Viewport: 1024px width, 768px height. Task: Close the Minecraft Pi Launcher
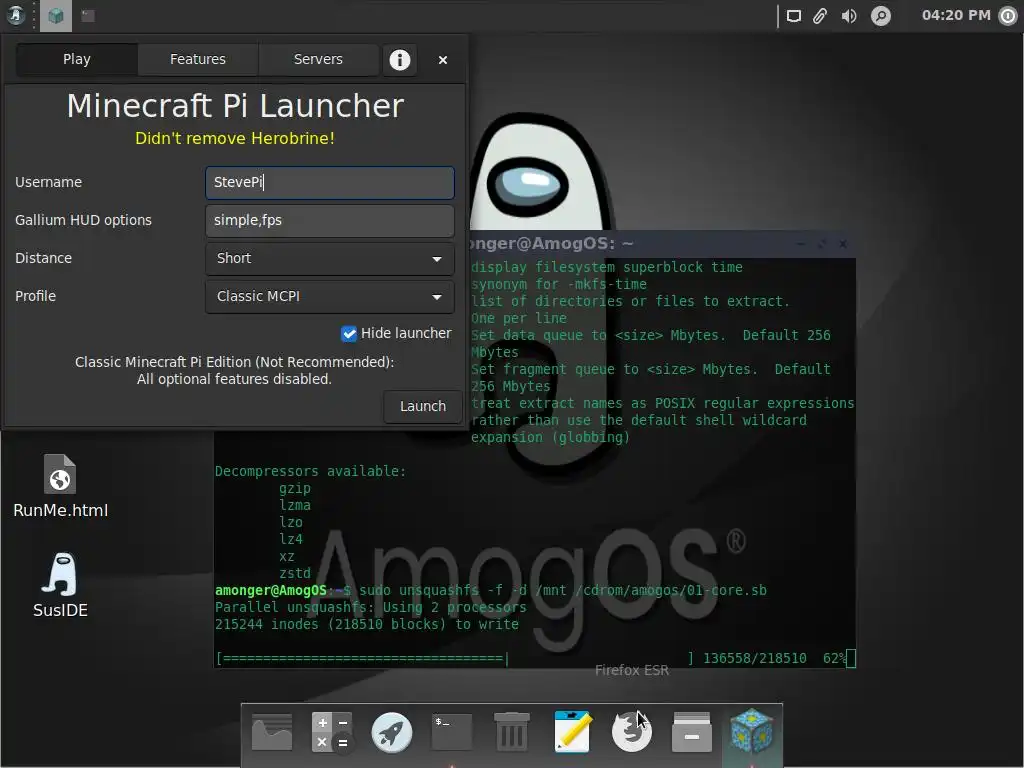(x=443, y=60)
